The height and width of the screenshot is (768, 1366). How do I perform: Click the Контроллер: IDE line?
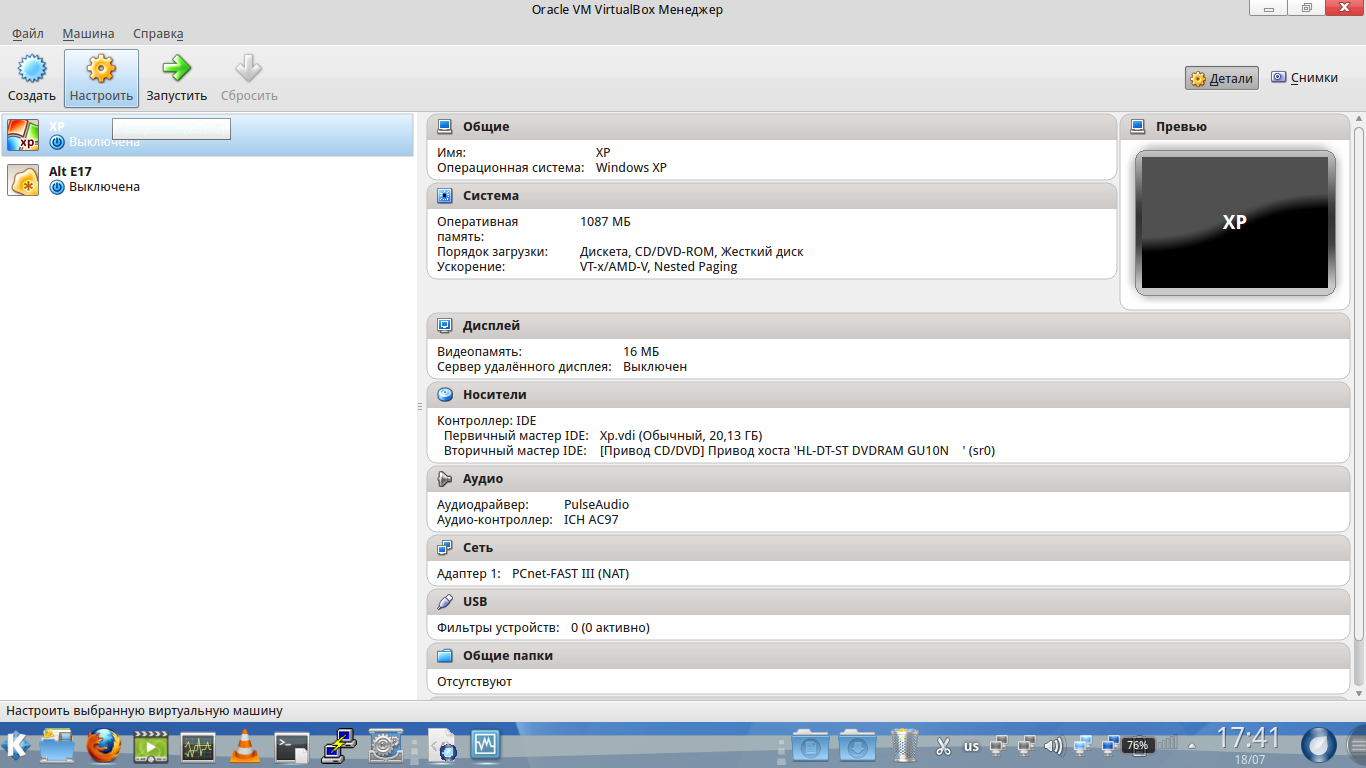coord(487,421)
